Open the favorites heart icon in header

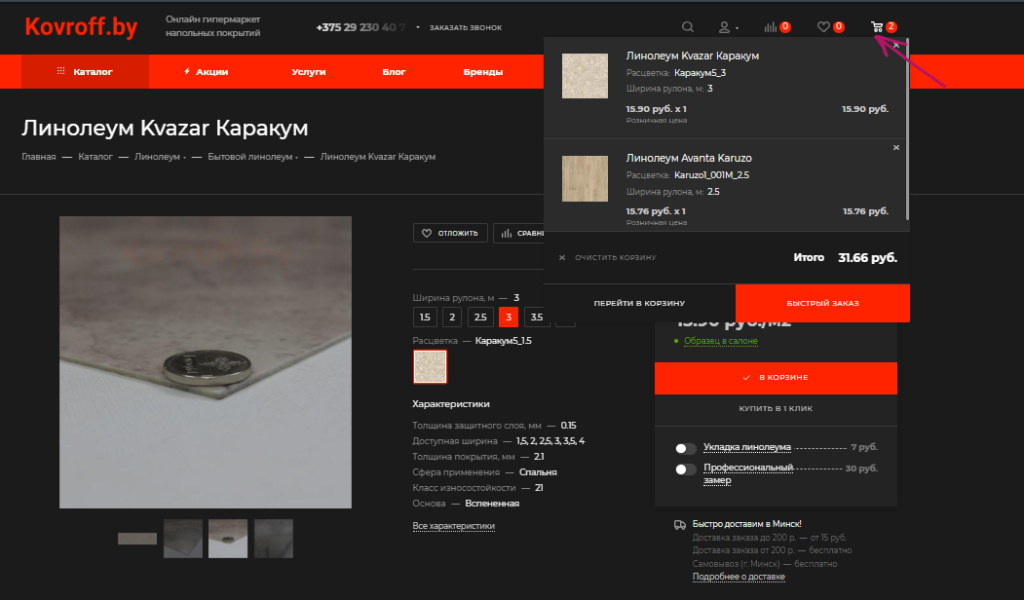pyautogui.click(x=823, y=27)
